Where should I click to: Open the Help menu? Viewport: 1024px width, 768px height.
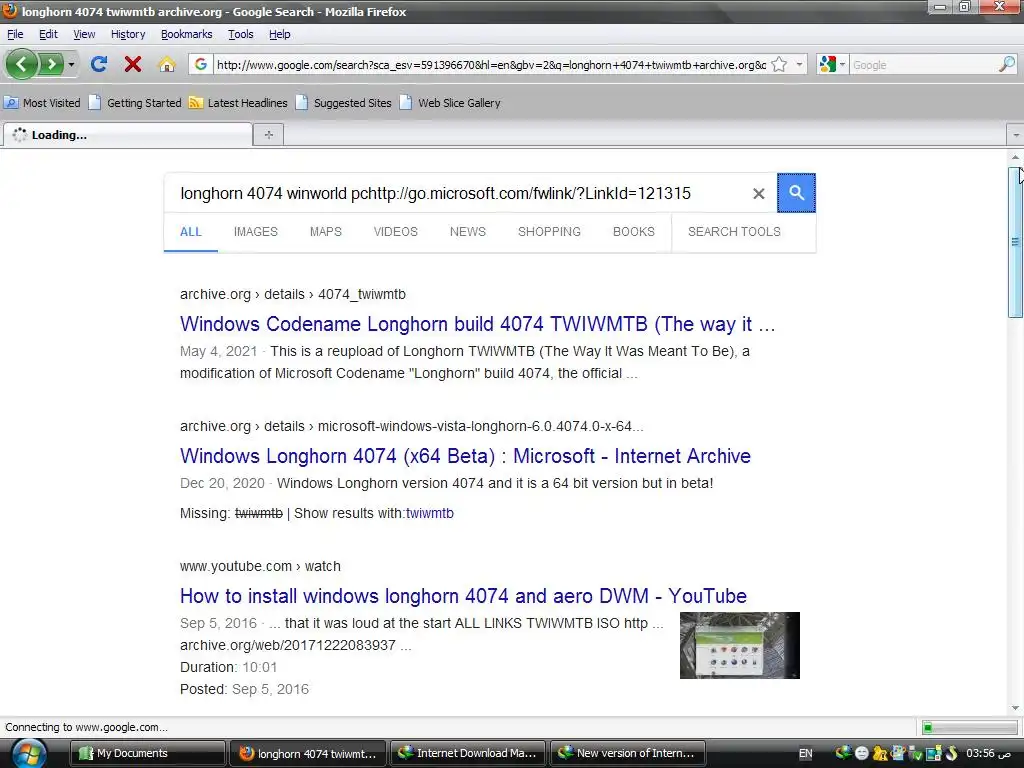click(x=280, y=34)
